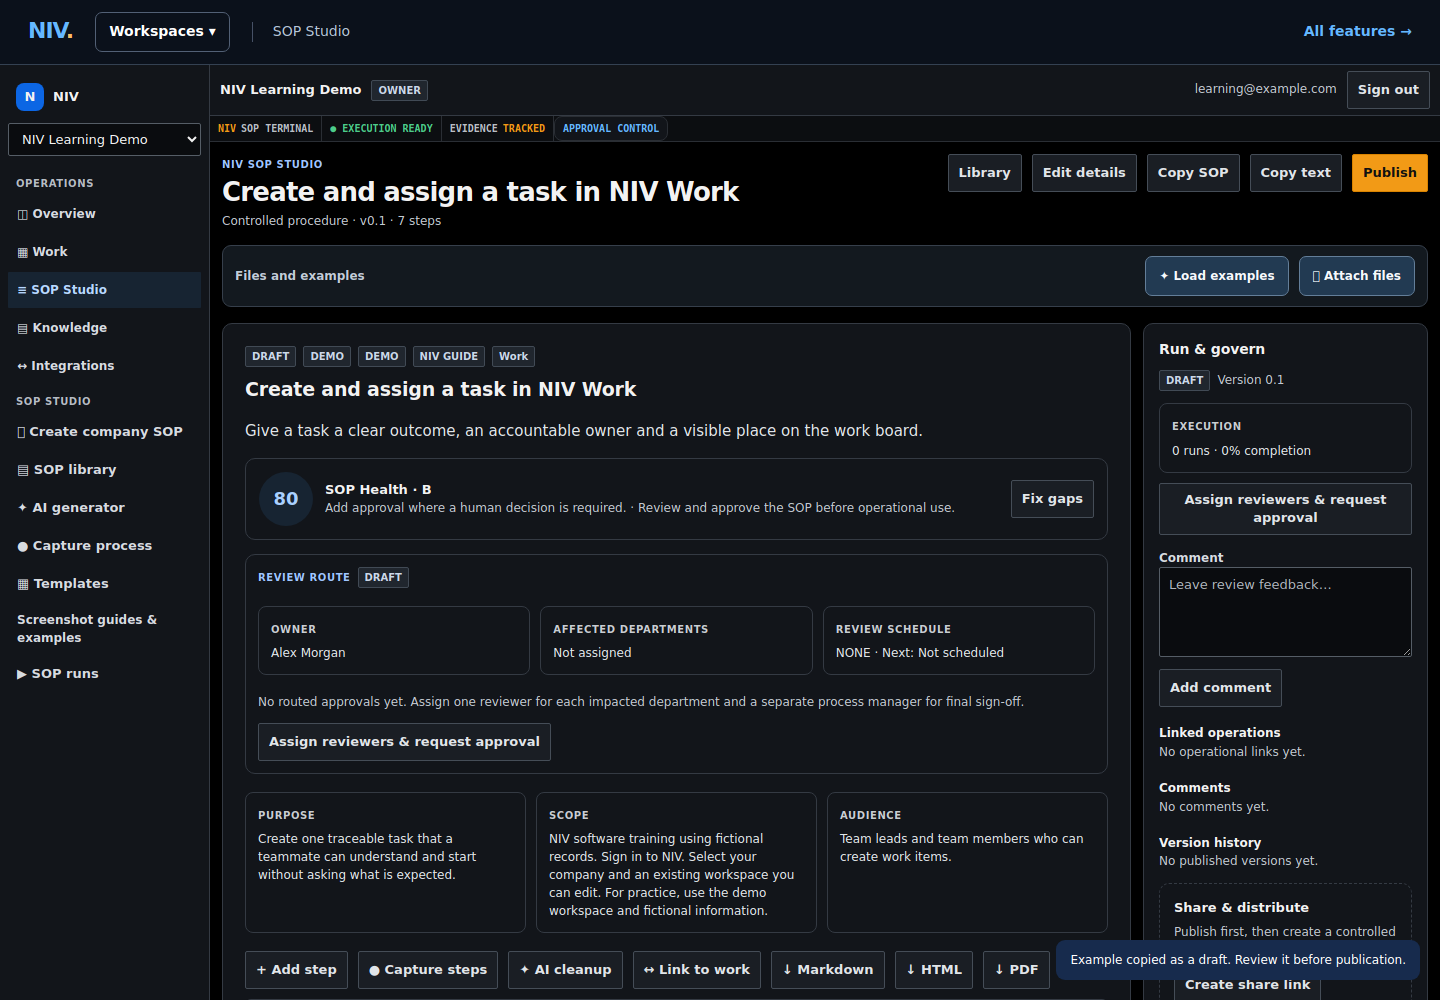The width and height of the screenshot is (1440, 1000).
Task: Open All features link
Action: click(1357, 31)
